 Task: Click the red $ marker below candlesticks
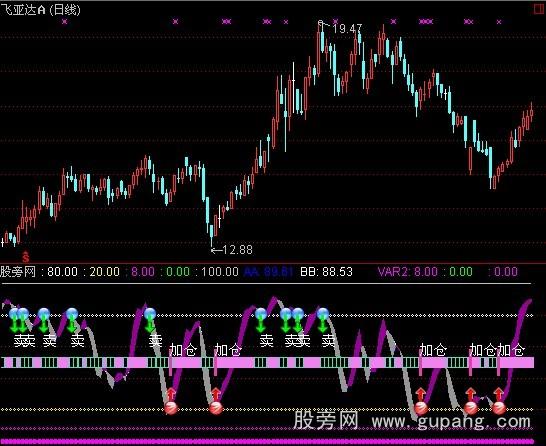tap(26, 257)
